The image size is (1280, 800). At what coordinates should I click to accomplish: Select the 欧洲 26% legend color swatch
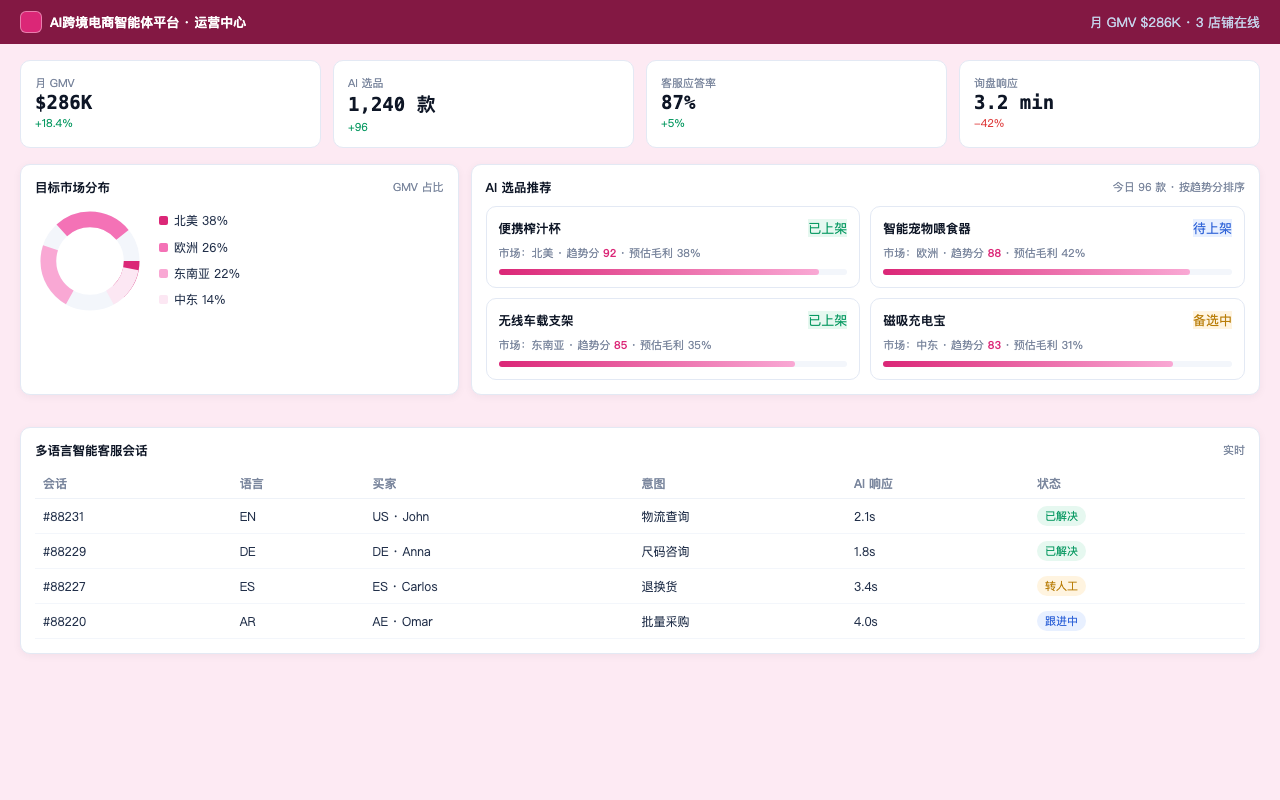tap(163, 247)
